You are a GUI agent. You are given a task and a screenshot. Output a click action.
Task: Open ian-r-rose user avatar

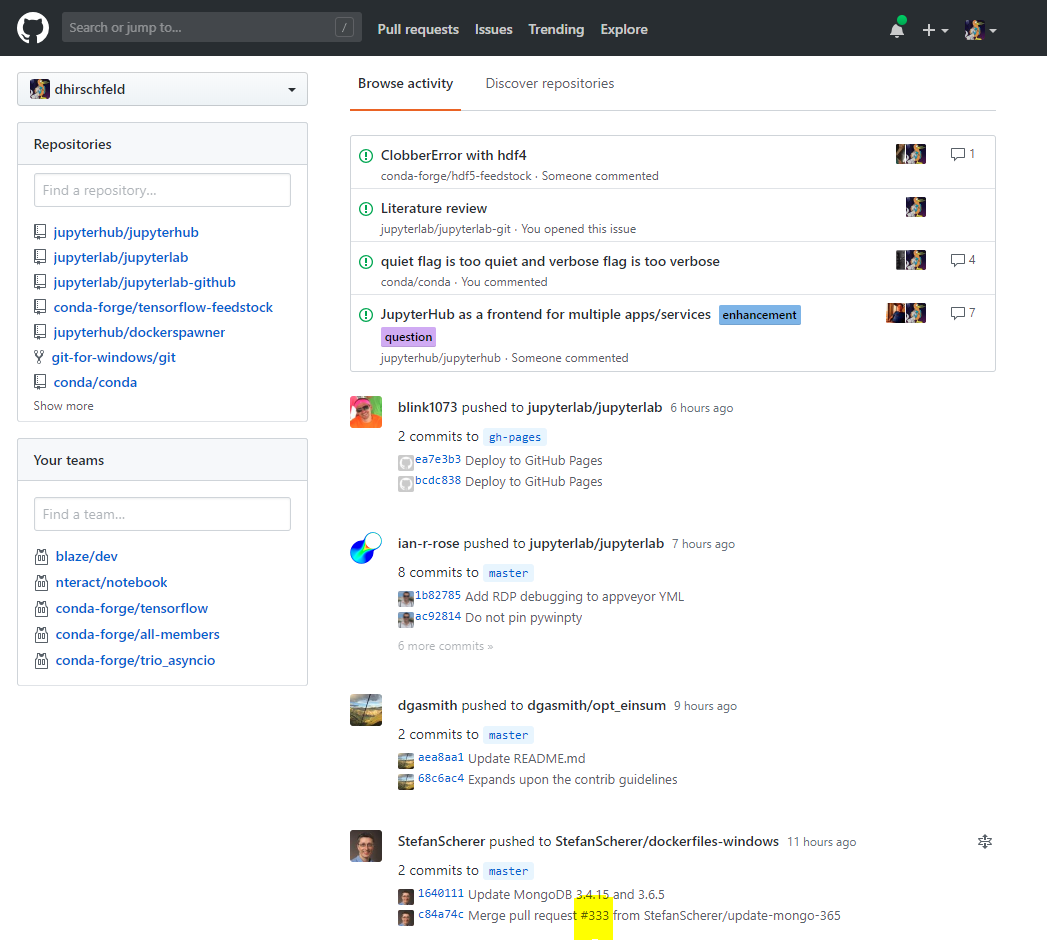366,548
